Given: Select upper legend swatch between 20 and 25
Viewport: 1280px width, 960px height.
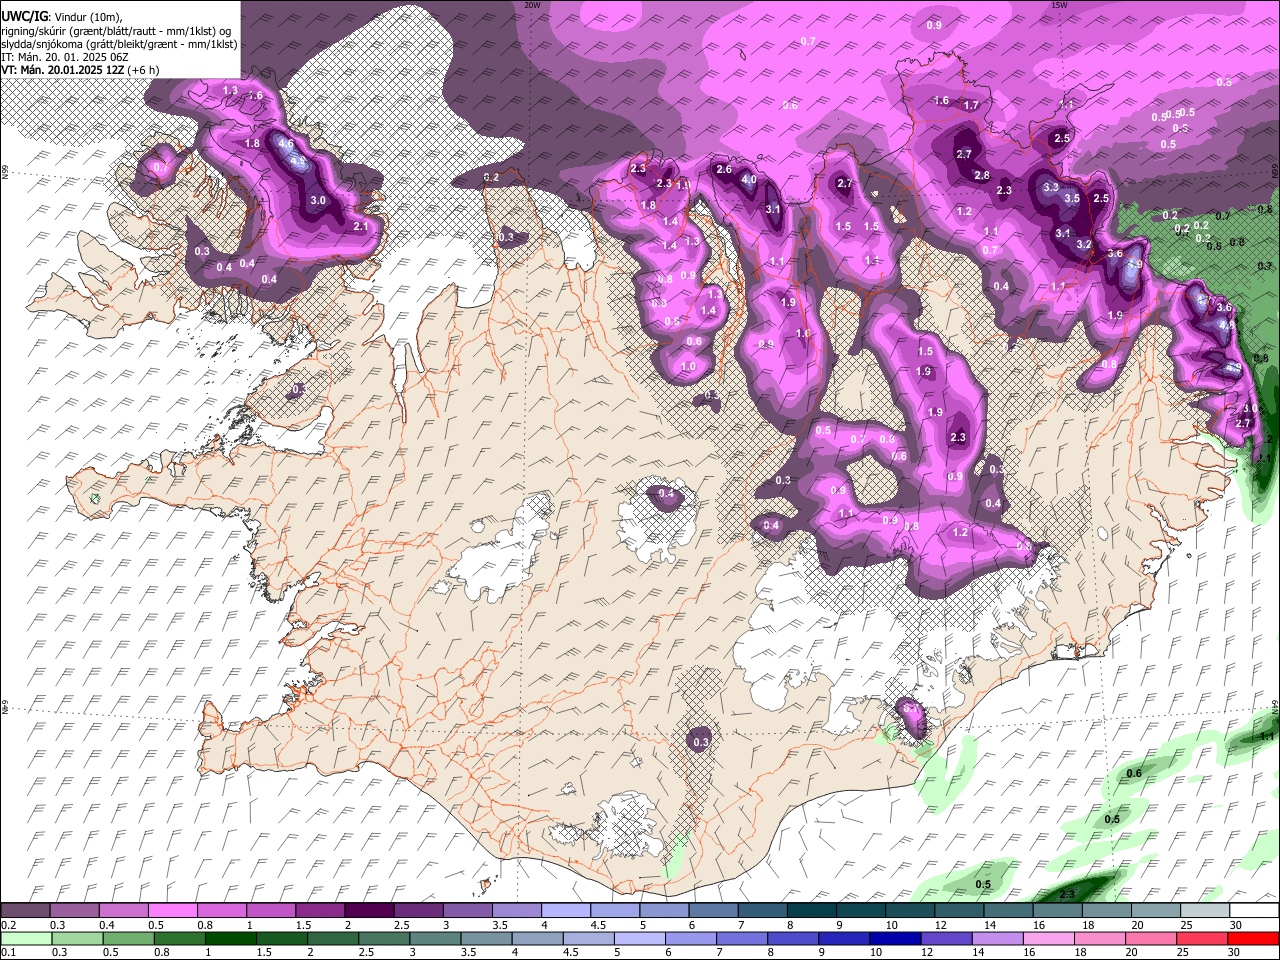Looking at the screenshot, I should tap(1156, 911).
